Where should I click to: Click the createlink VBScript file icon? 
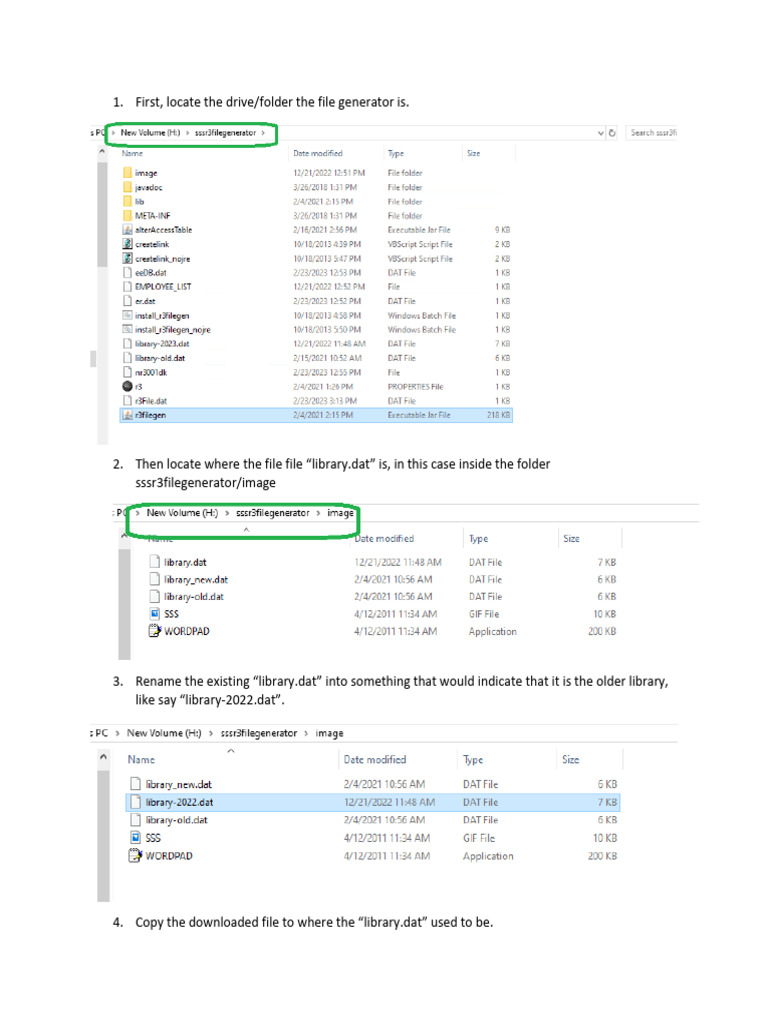point(127,244)
